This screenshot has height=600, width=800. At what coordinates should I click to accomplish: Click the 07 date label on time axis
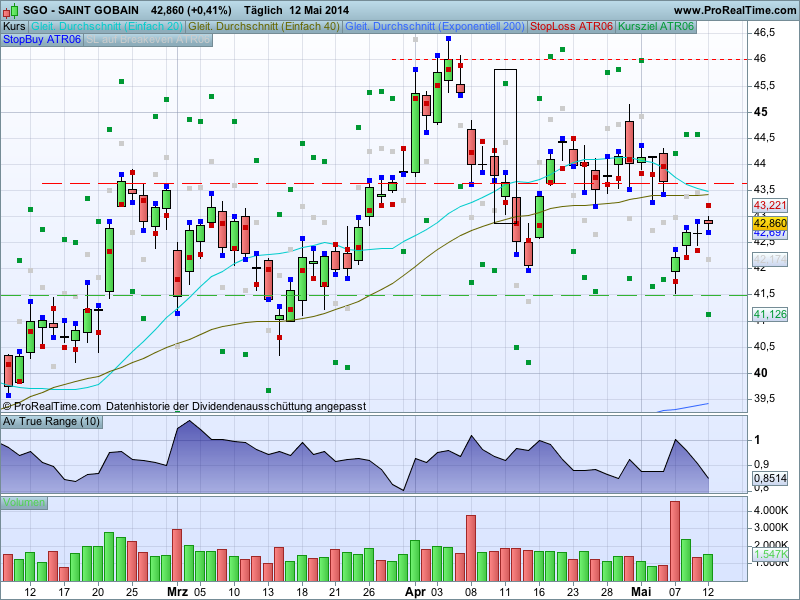coord(674,592)
